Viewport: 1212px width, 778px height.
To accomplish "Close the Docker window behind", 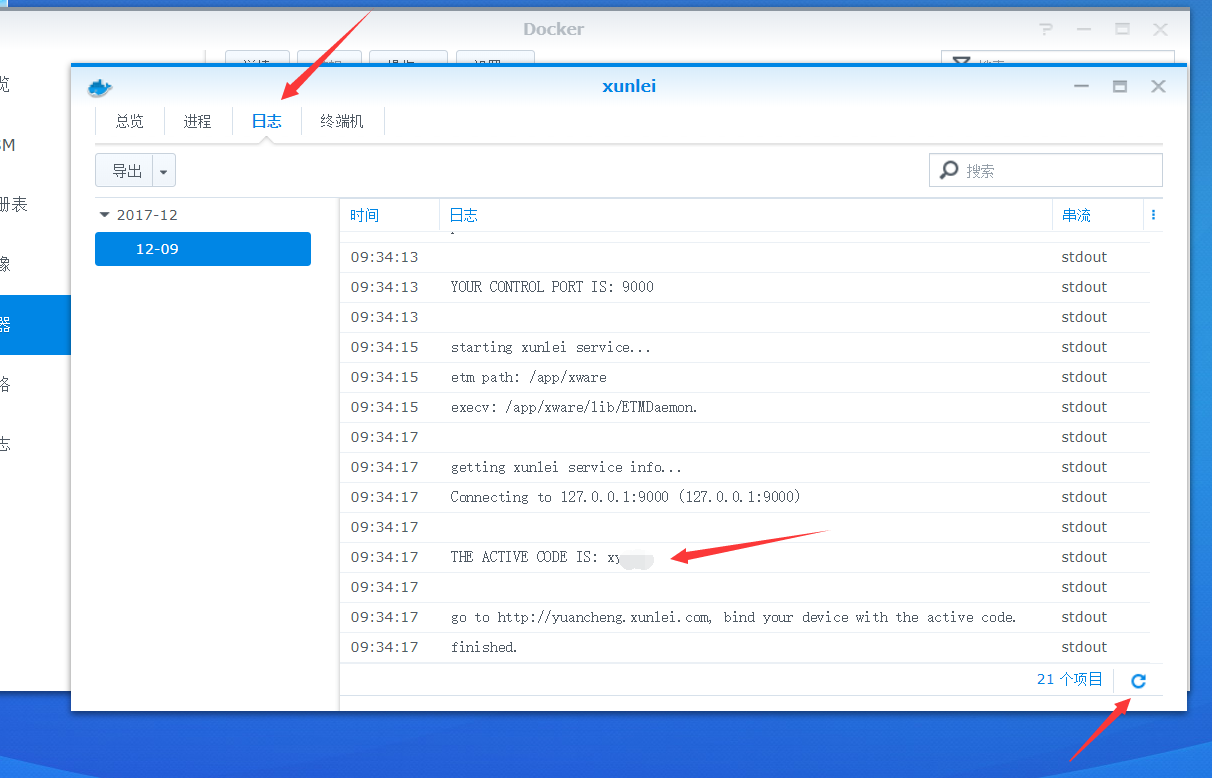I will point(1160,30).
